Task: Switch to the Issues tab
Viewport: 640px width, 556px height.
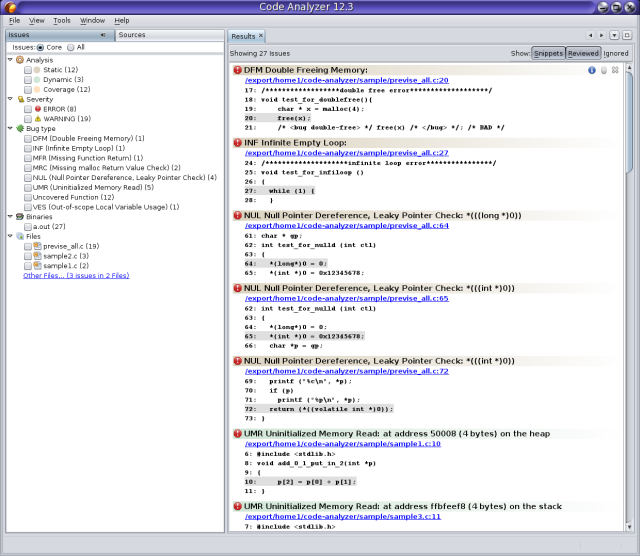Action: click(x=60, y=35)
